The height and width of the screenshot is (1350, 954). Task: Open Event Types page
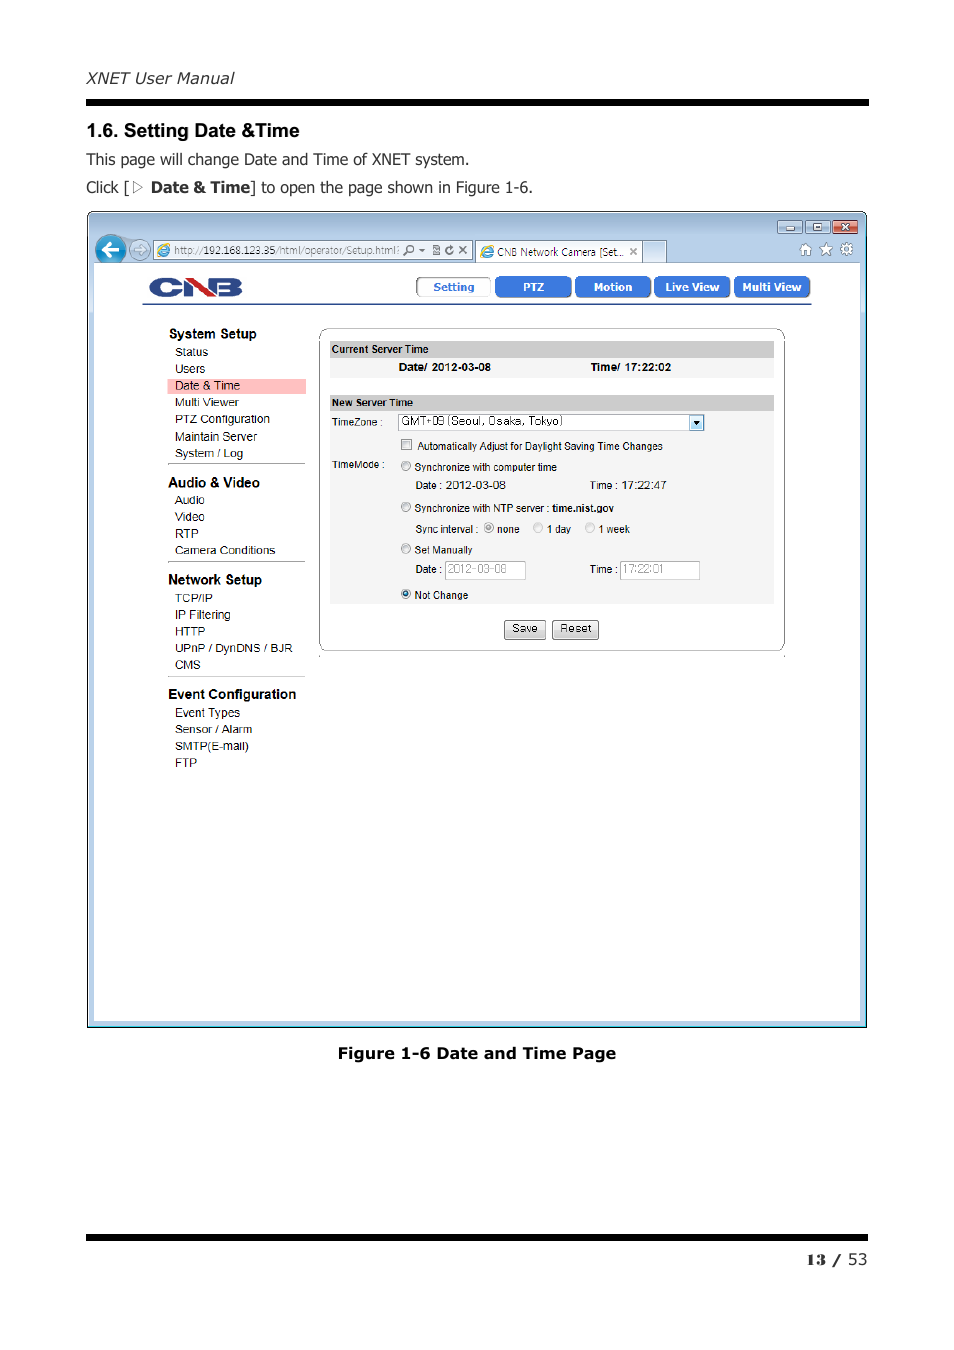click(x=207, y=713)
